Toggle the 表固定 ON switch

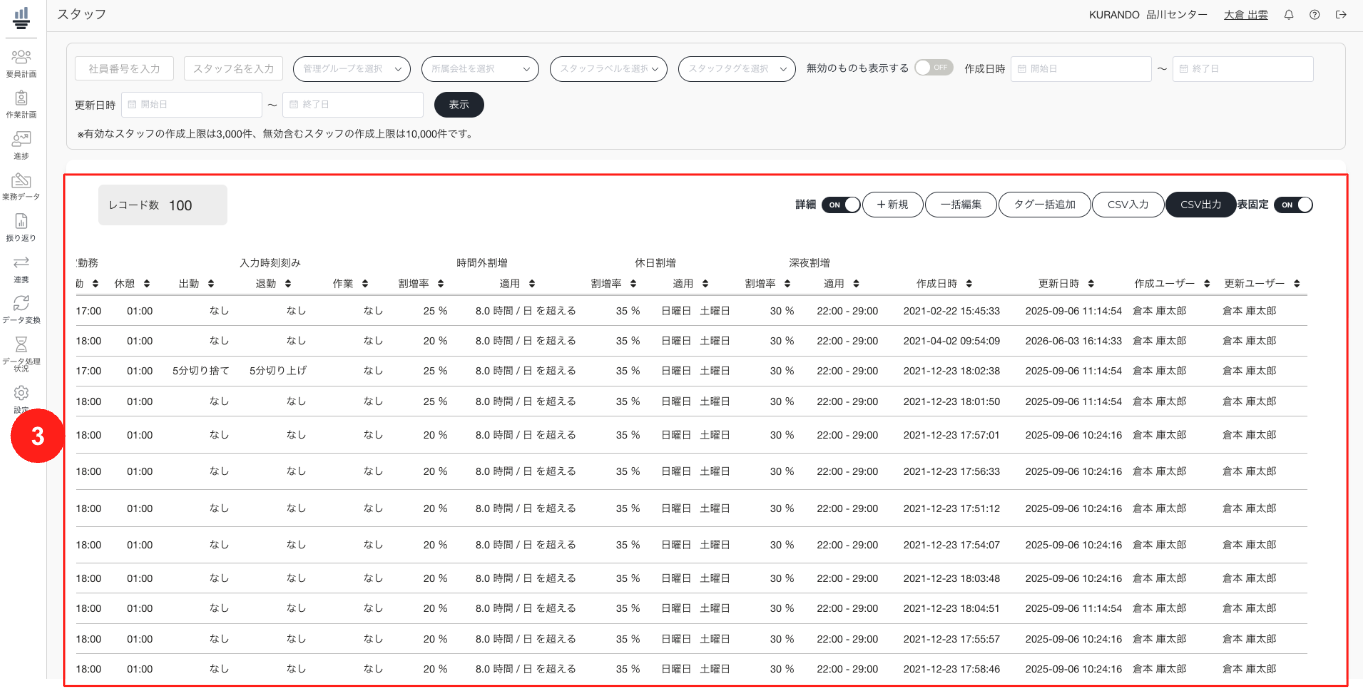(1293, 205)
